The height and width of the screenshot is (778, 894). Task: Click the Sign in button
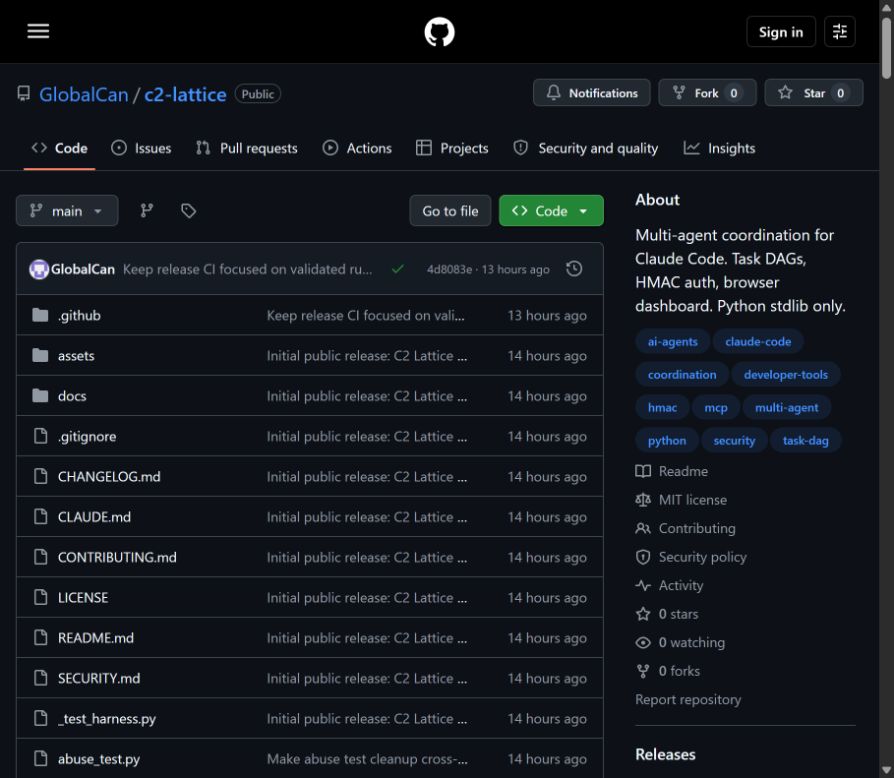(x=781, y=32)
